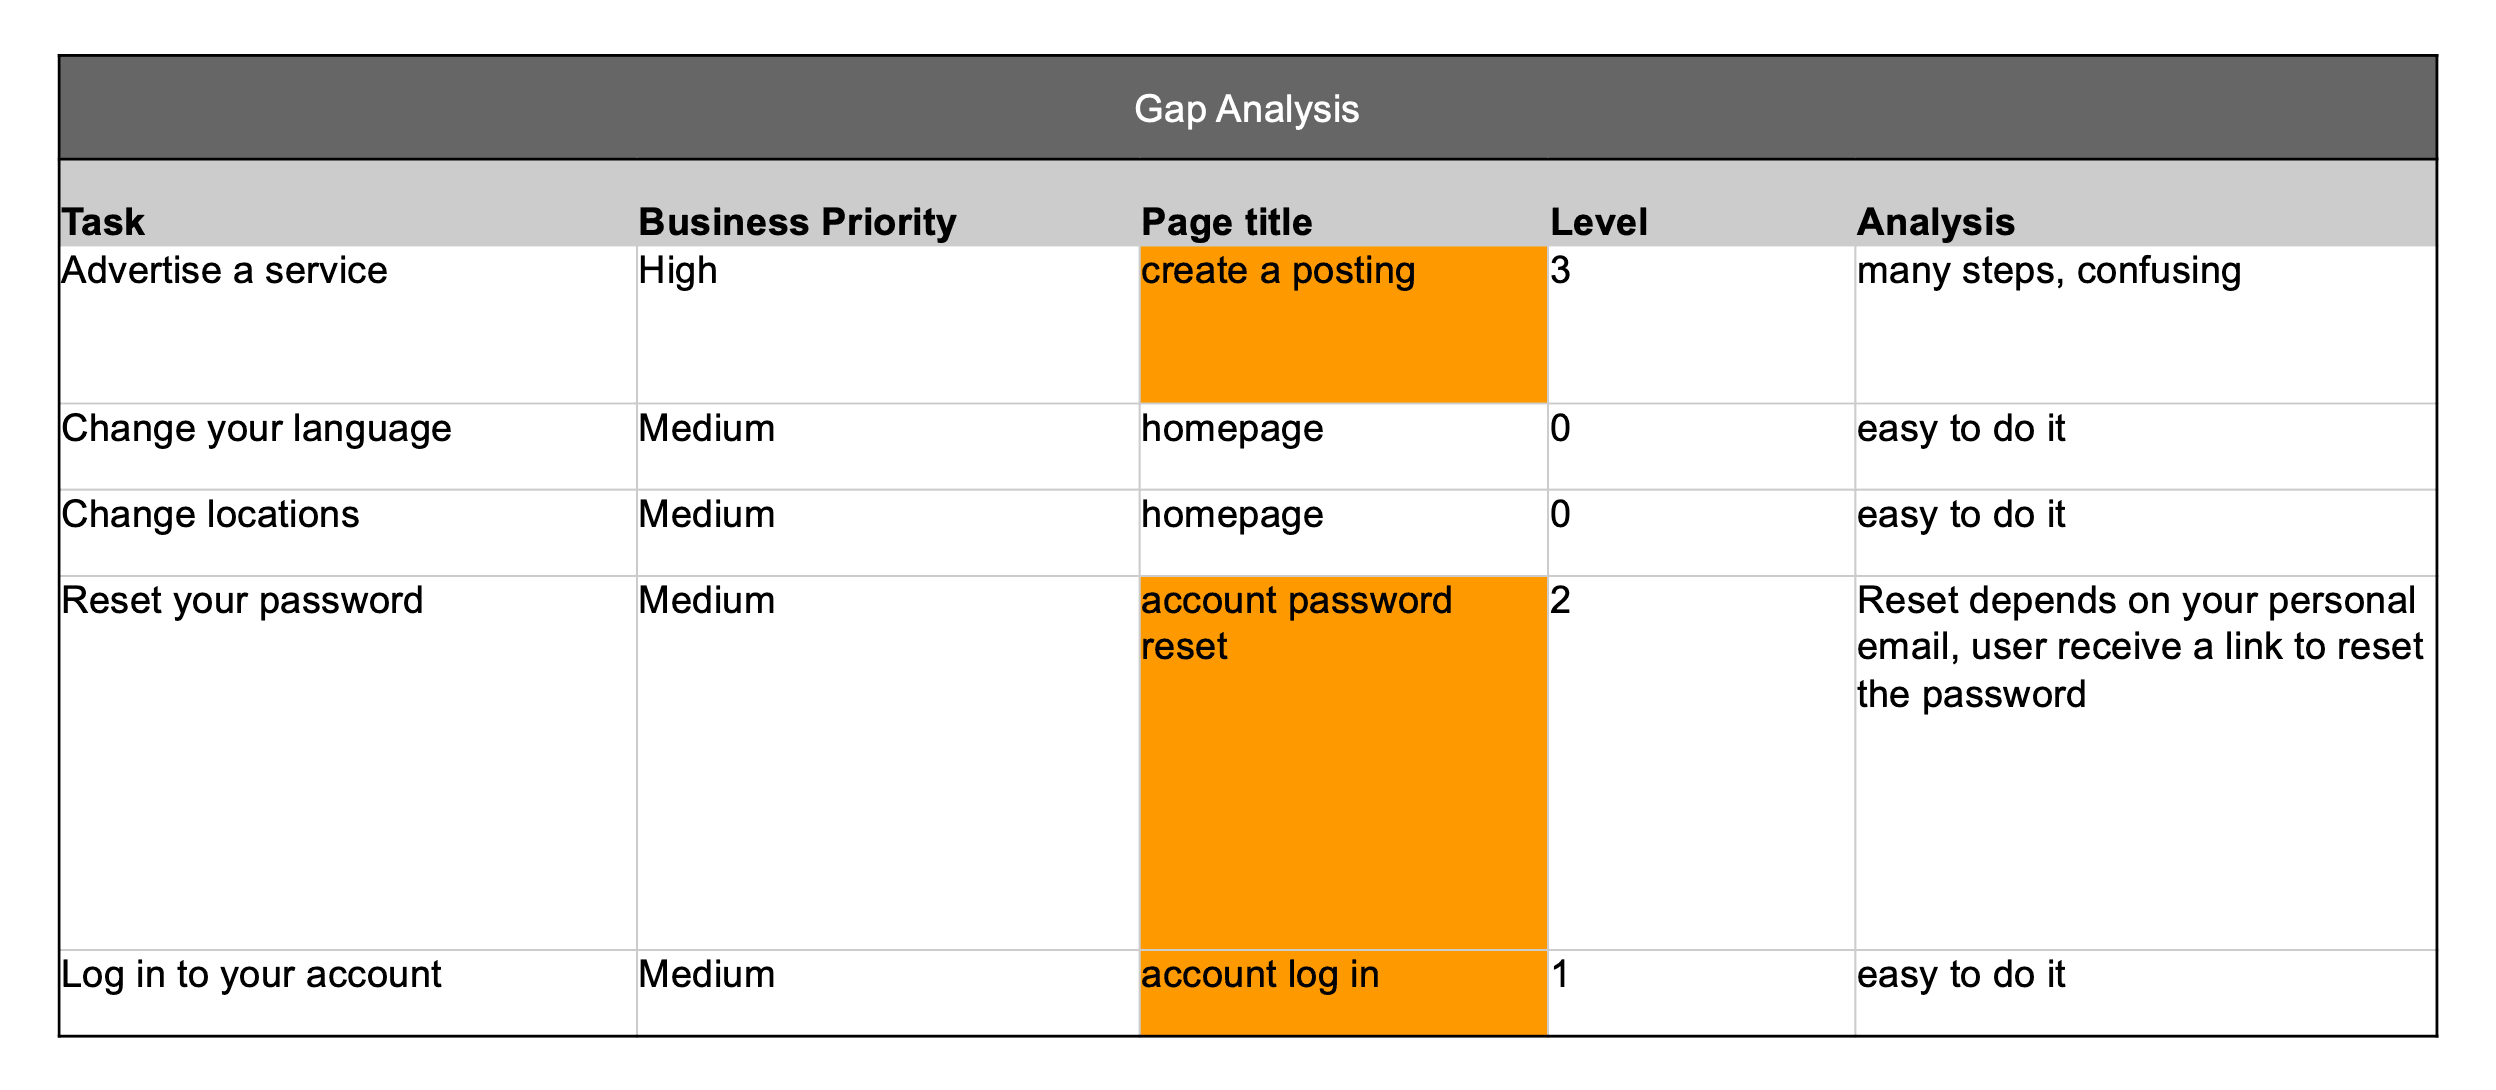The width and height of the screenshot is (2496, 1090).
Task: Select the analysis text about reset email link
Action: point(2138,647)
